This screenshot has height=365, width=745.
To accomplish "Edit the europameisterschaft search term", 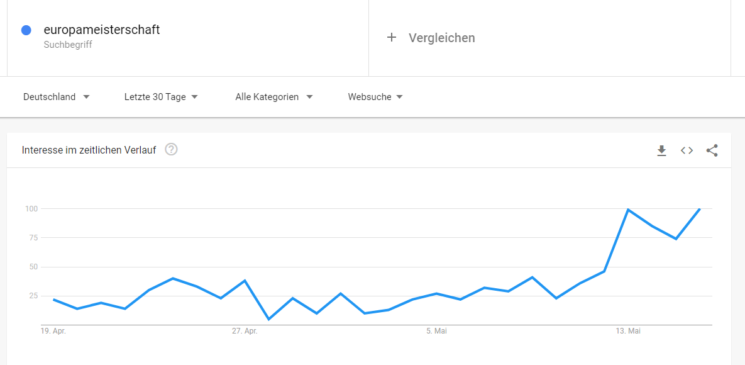I will [x=102, y=29].
